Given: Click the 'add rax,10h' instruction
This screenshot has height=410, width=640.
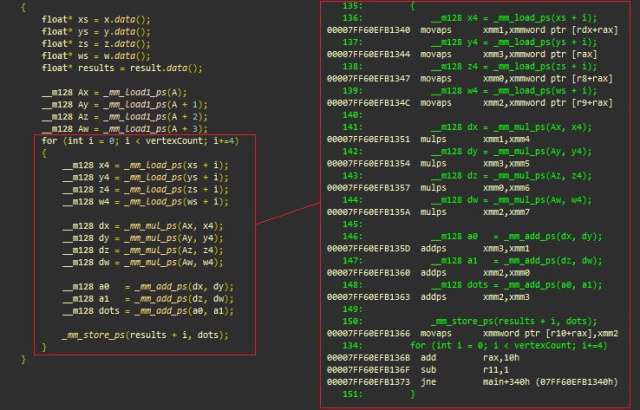Looking at the screenshot, I should [423, 358].
